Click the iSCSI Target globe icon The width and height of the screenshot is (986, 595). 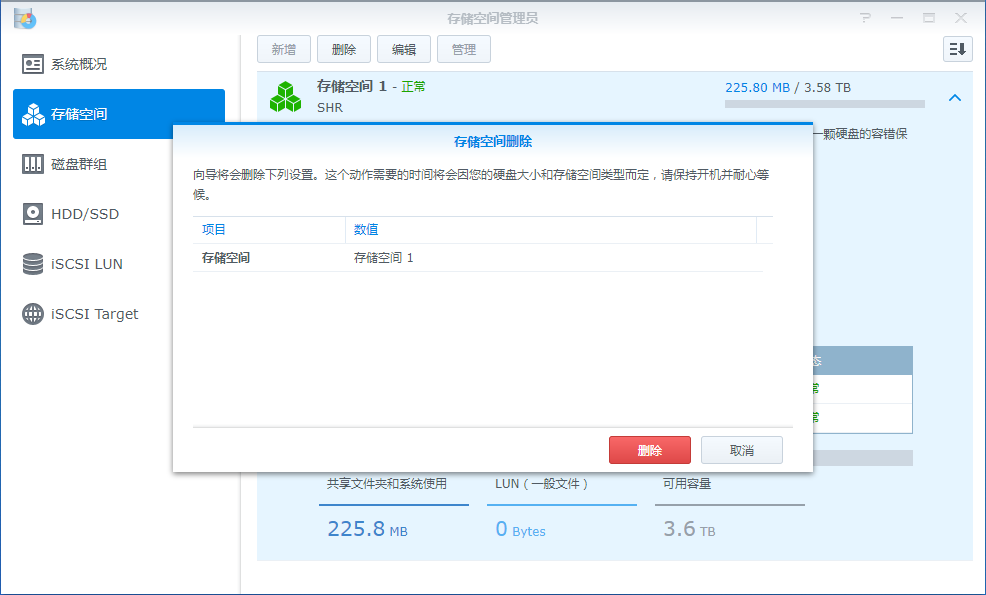click(33, 314)
